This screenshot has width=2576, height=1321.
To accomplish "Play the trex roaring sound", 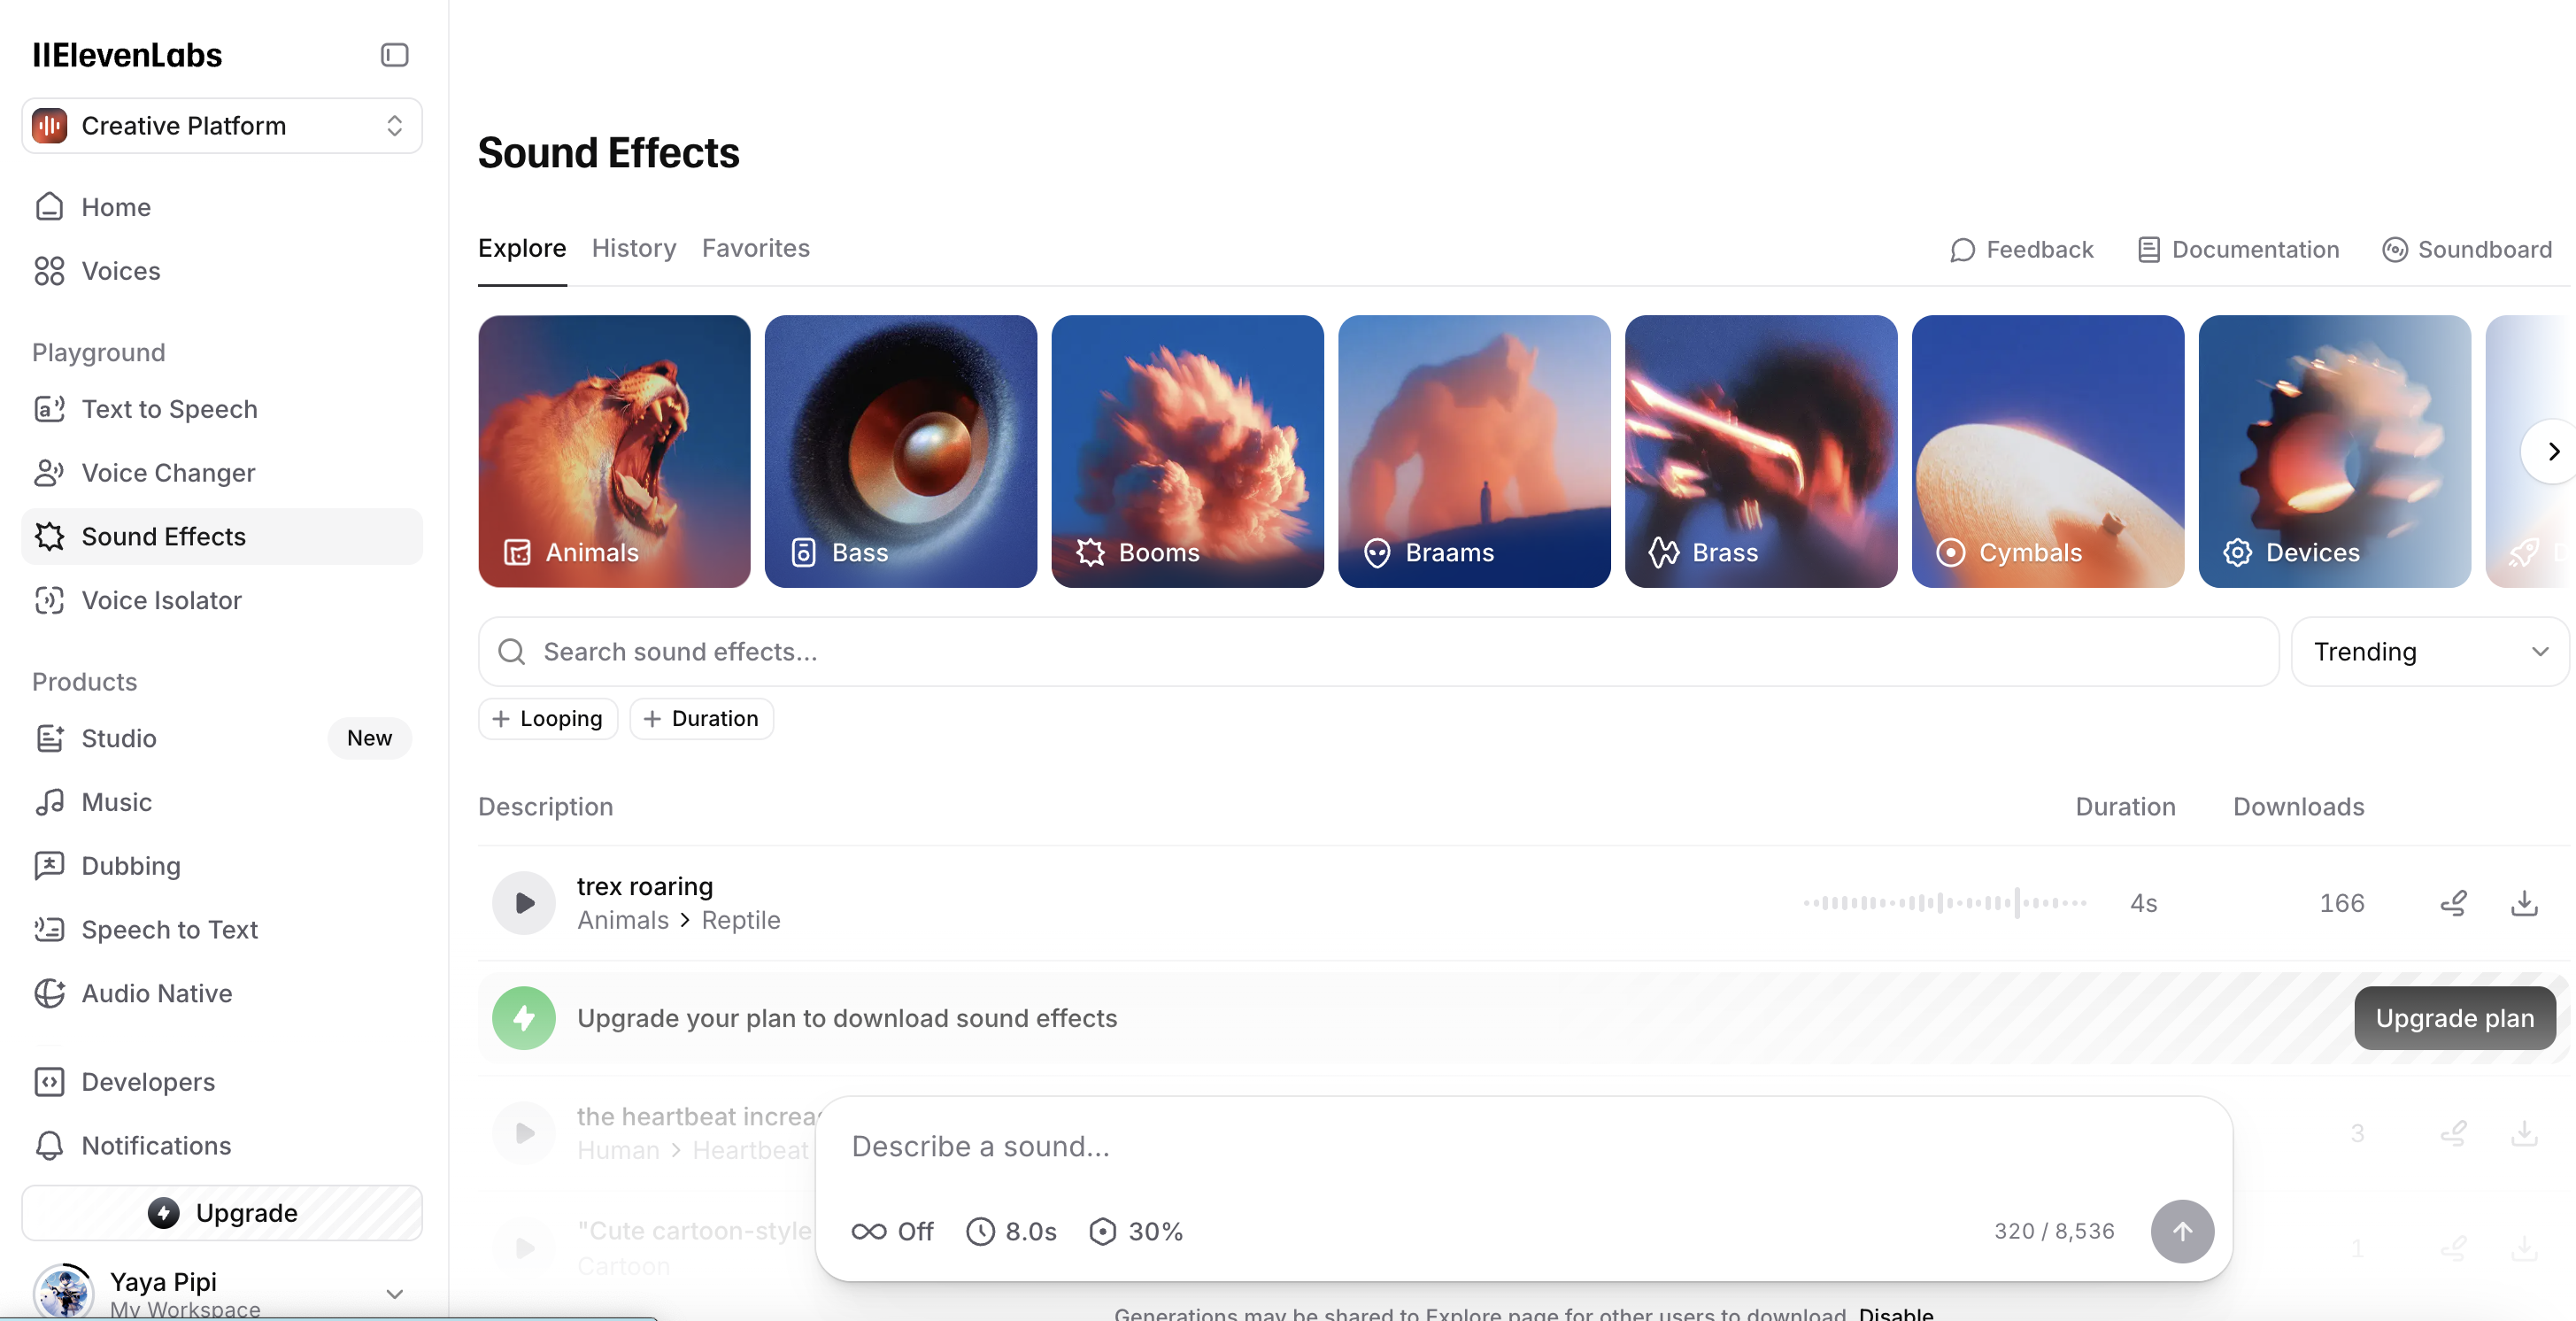I will 523,903.
